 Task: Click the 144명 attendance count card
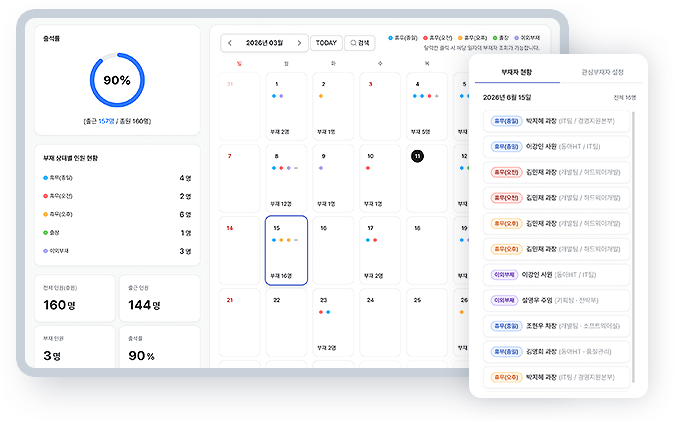[160, 299]
